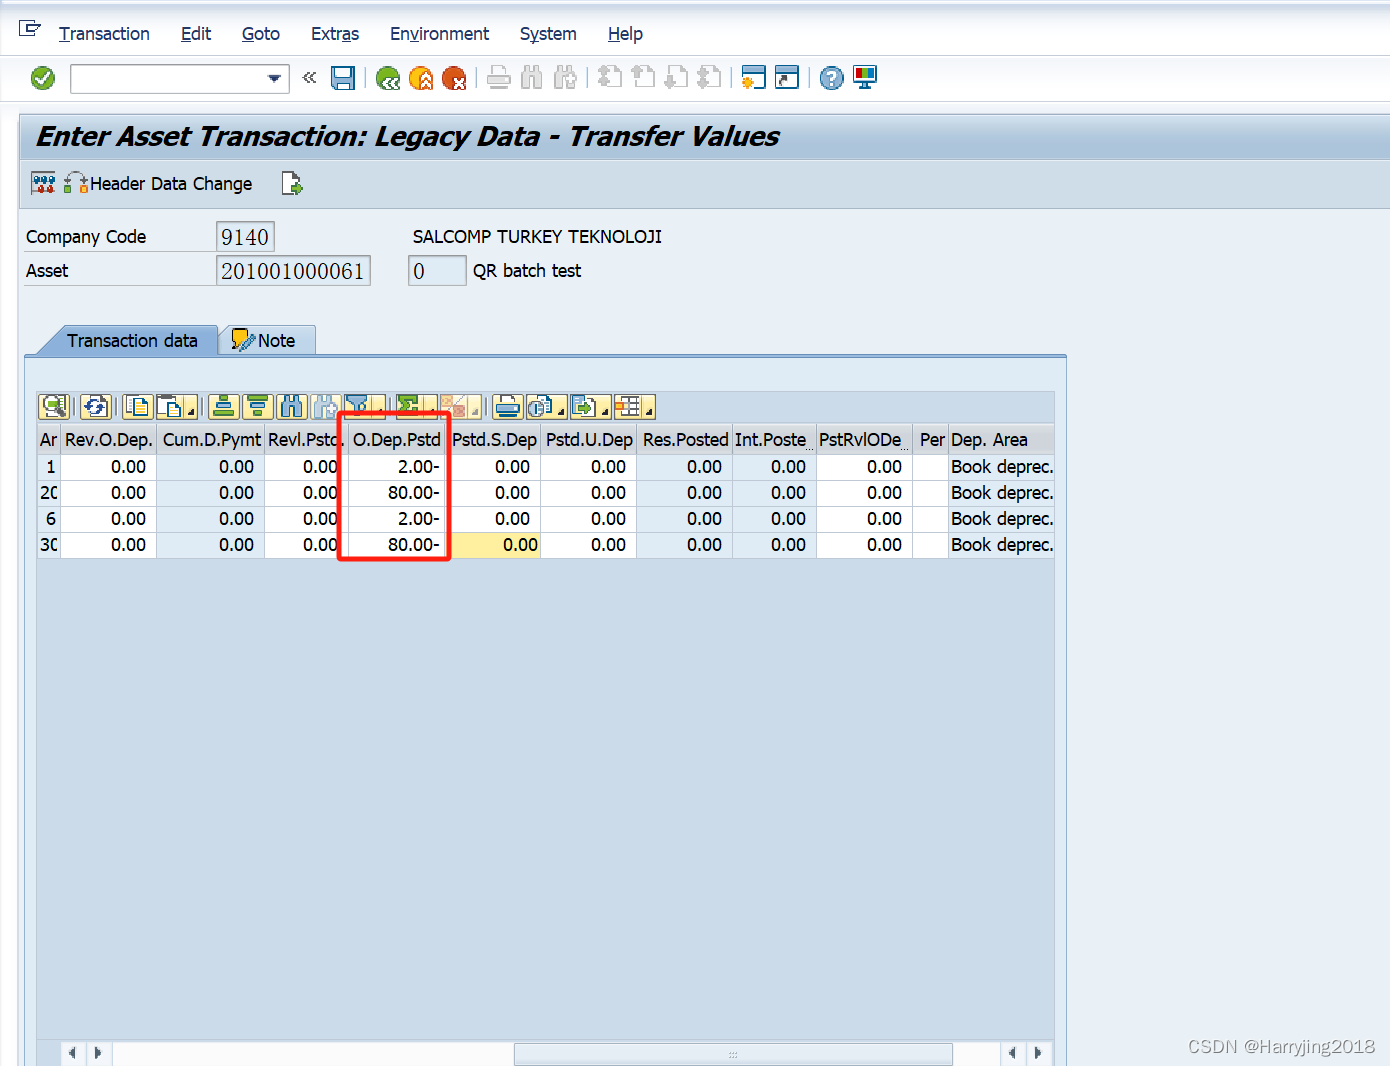Screen dimensions: 1390x1066
Task: Click the orange Exit icon
Action: click(x=421, y=78)
